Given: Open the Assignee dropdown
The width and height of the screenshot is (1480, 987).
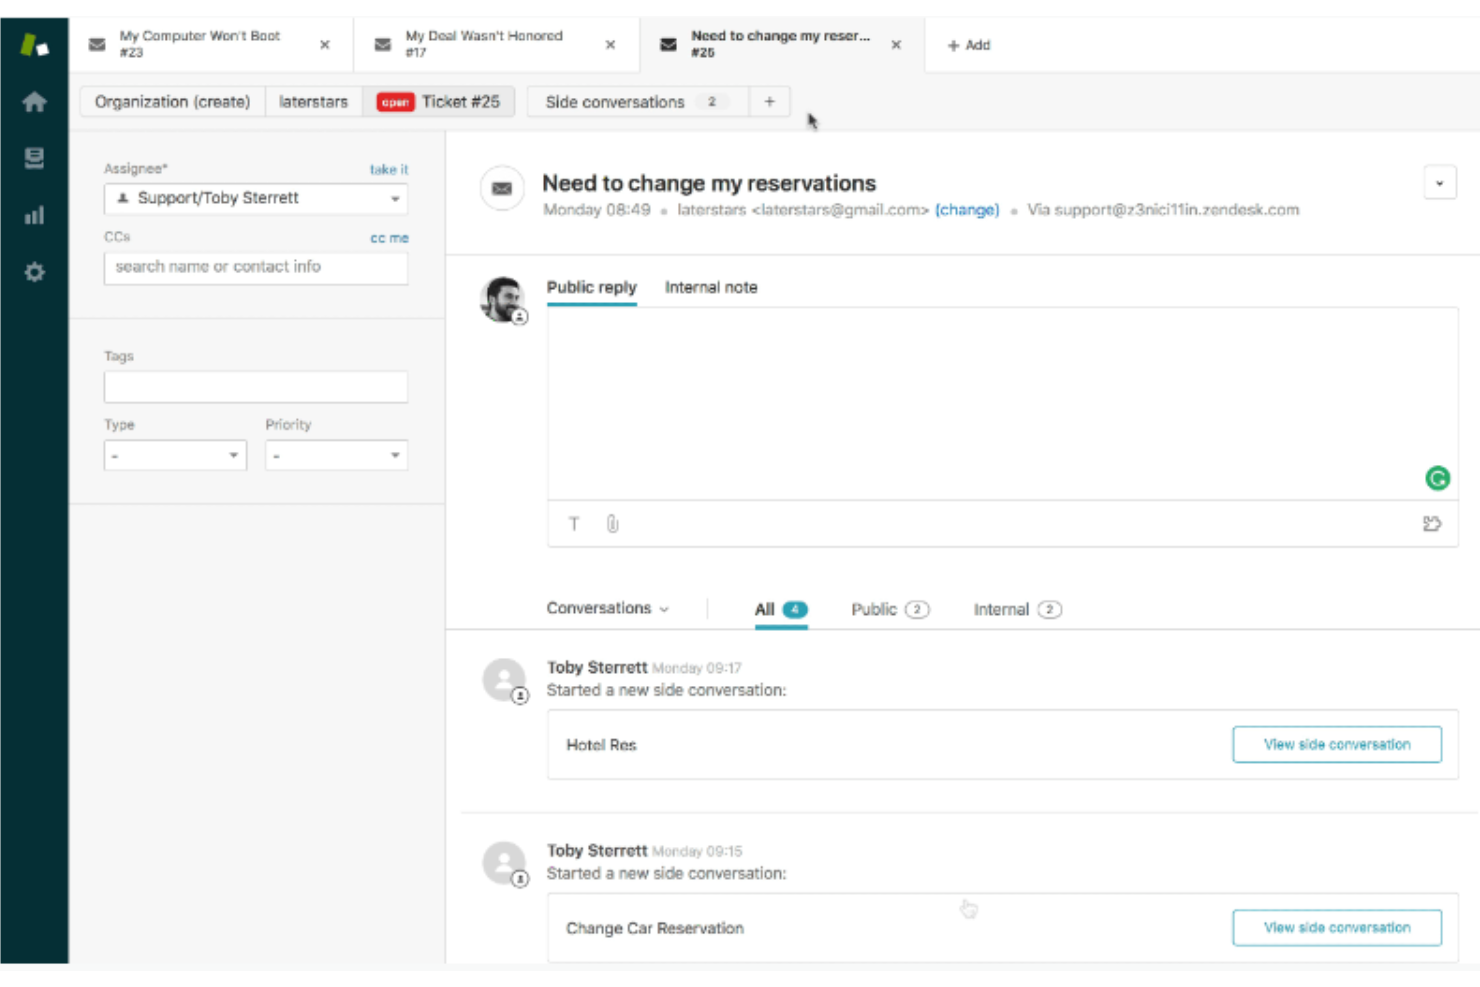Looking at the screenshot, I should [x=255, y=198].
